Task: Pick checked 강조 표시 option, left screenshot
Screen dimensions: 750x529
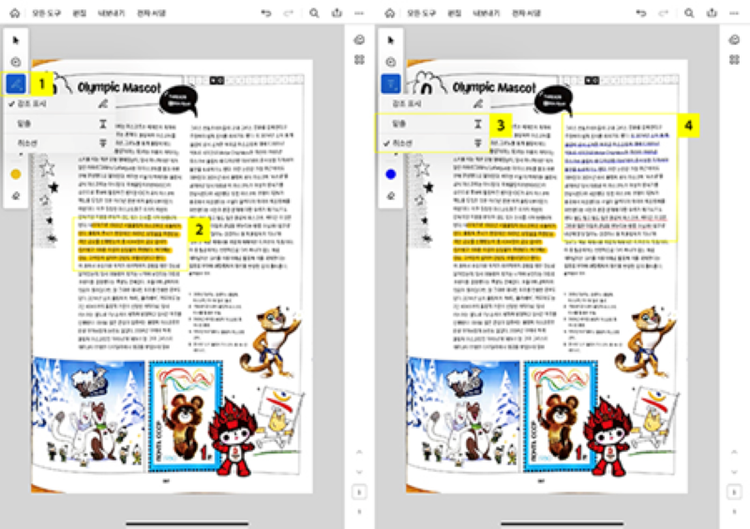Action: [58, 103]
